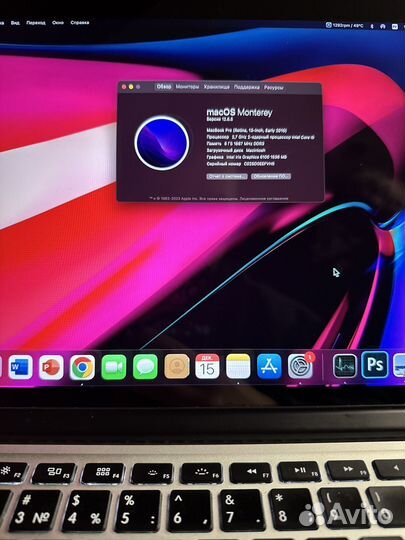405x540 pixels.
Task: Click the macOS Monterey title text
Action: pos(239,112)
